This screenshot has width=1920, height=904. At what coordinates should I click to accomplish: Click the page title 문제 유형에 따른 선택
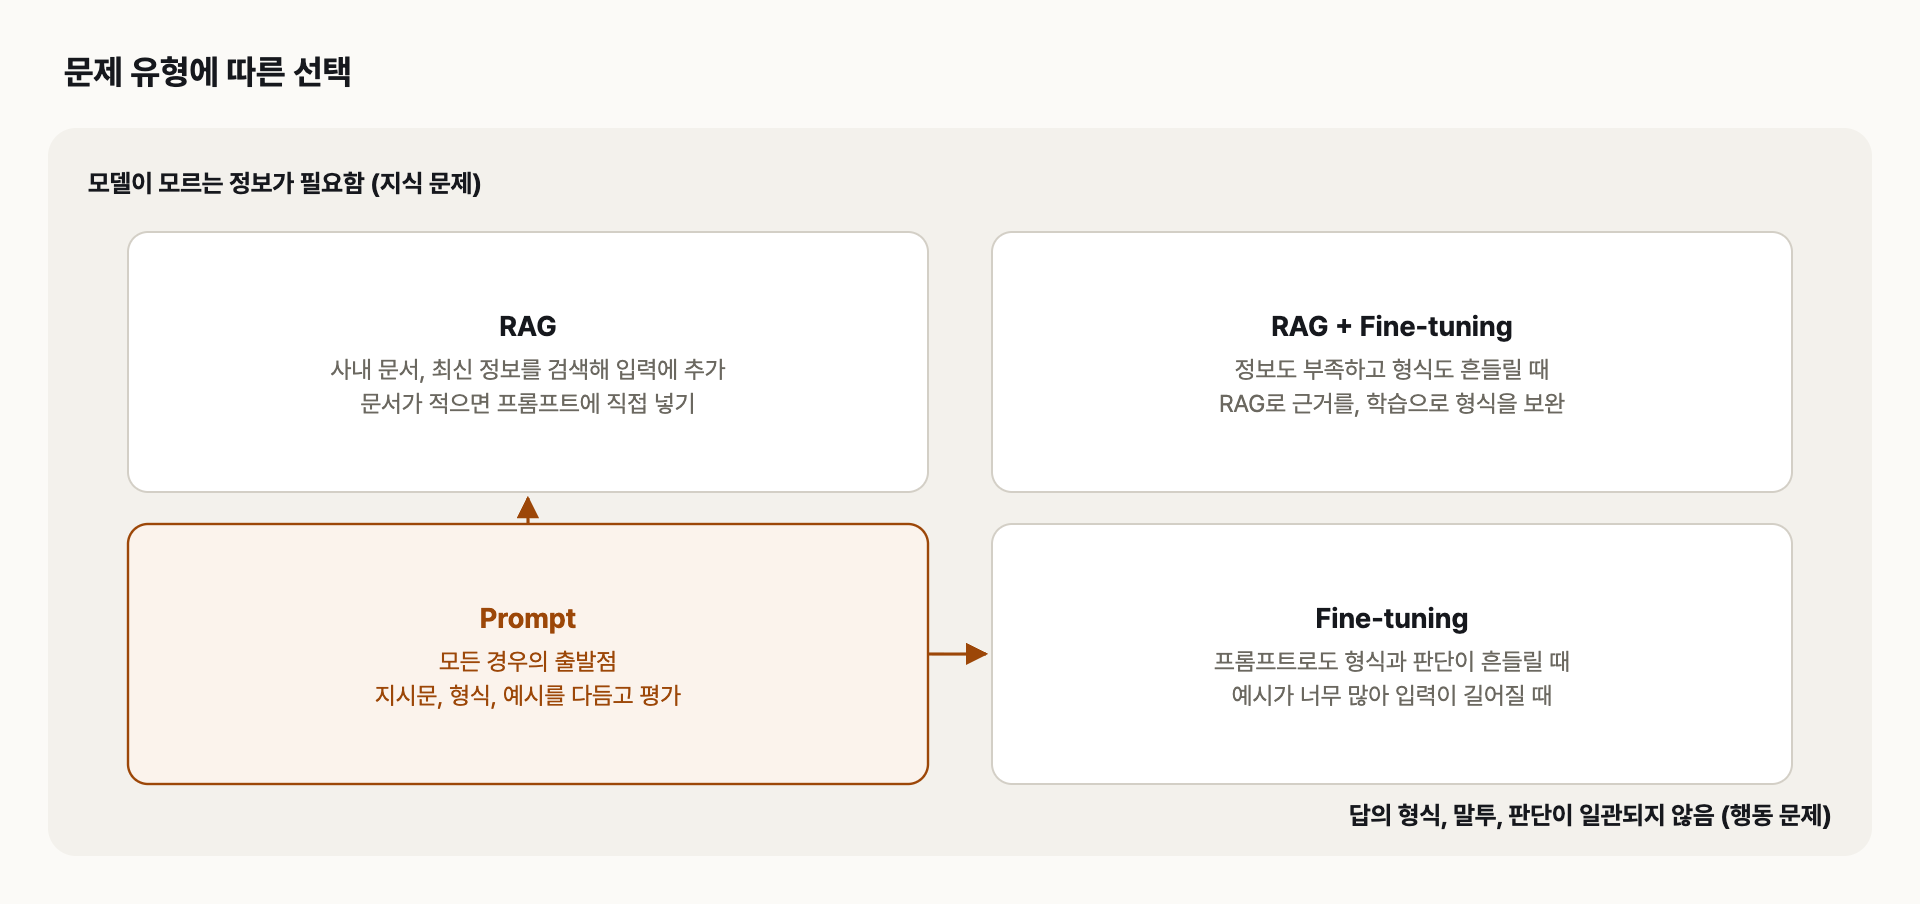(207, 72)
